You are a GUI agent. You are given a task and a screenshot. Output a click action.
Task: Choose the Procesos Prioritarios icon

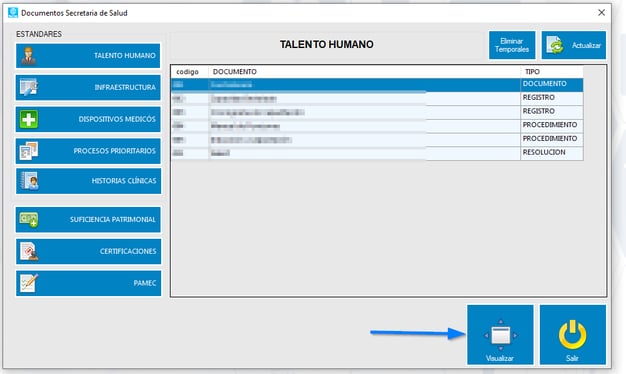click(x=28, y=151)
